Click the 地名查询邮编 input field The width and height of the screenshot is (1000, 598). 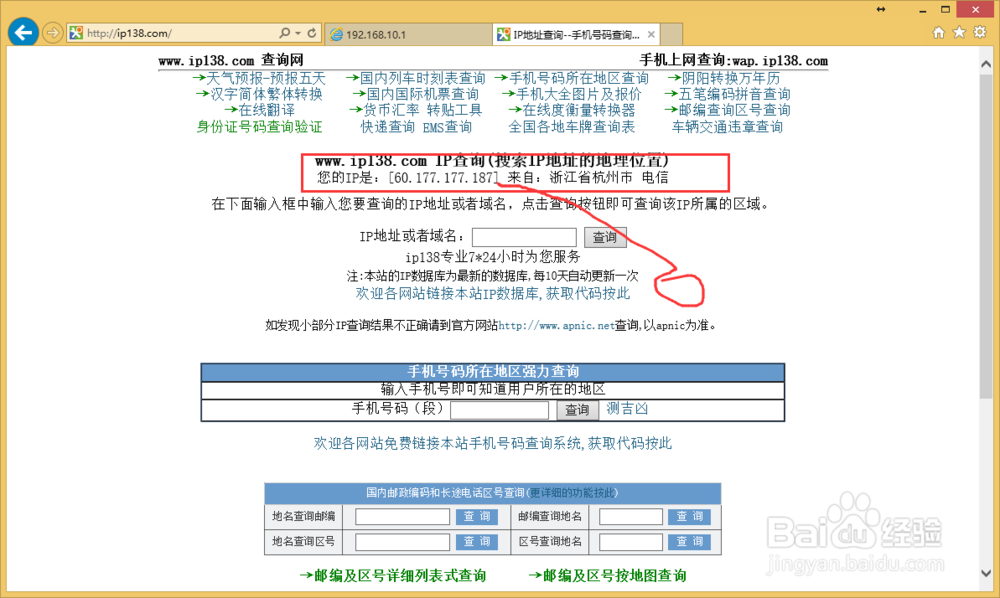coord(402,516)
